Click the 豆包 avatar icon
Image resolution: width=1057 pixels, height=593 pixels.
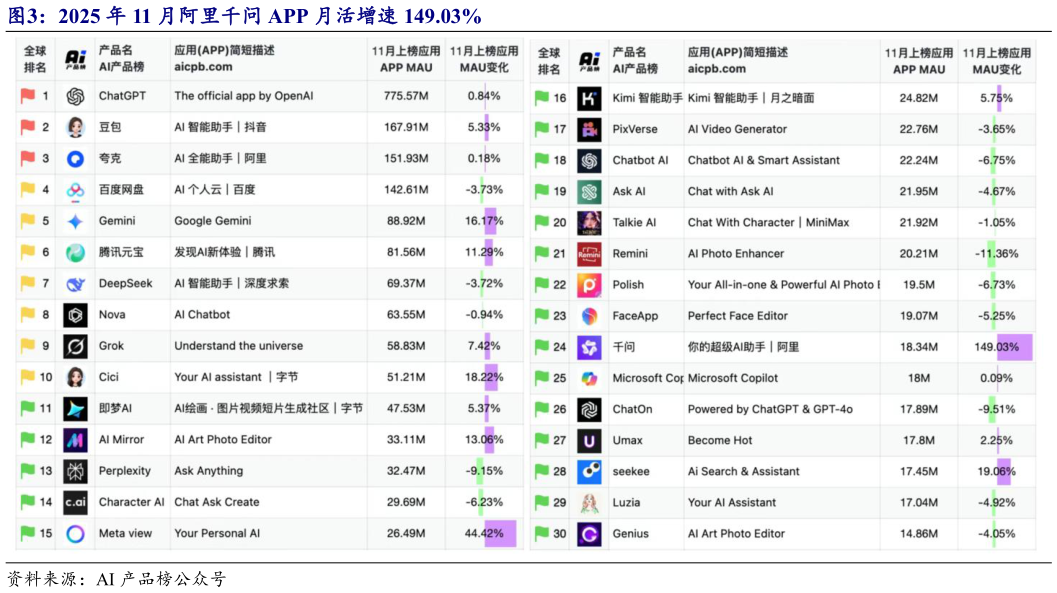[75, 127]
